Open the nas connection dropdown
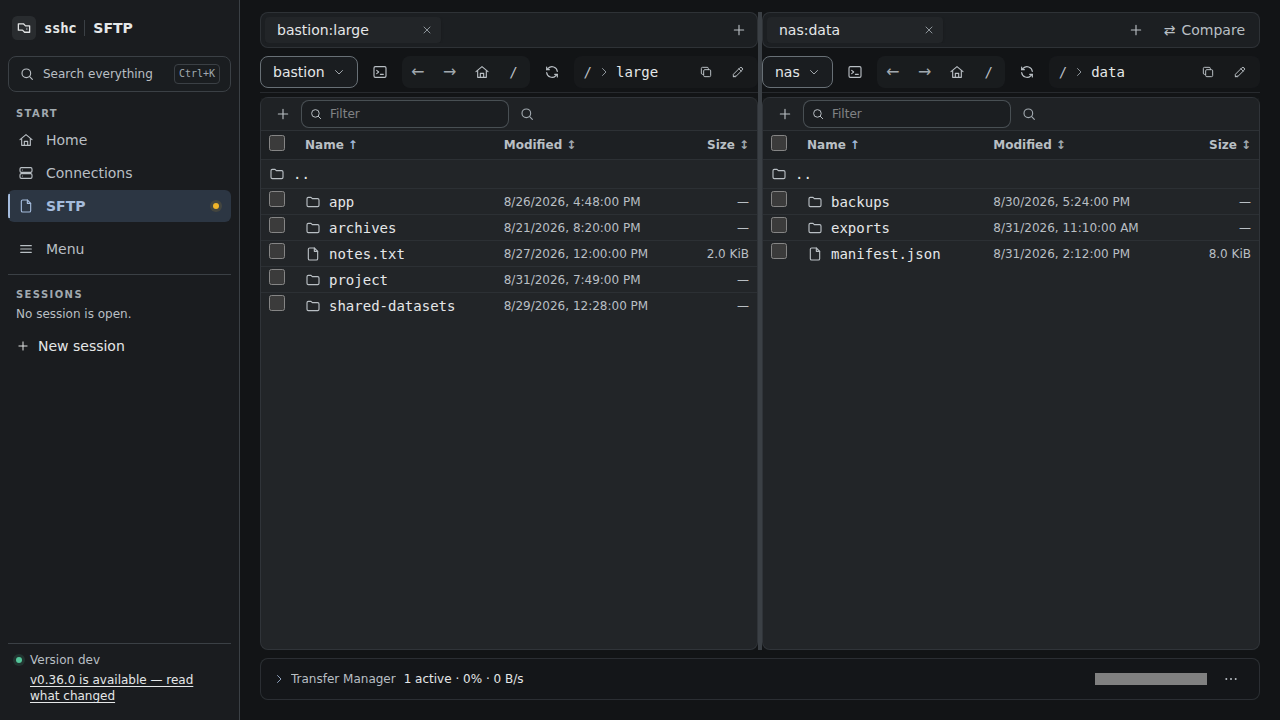The width and height of the screenshot is (1280, 720). [x=797, y=72]
